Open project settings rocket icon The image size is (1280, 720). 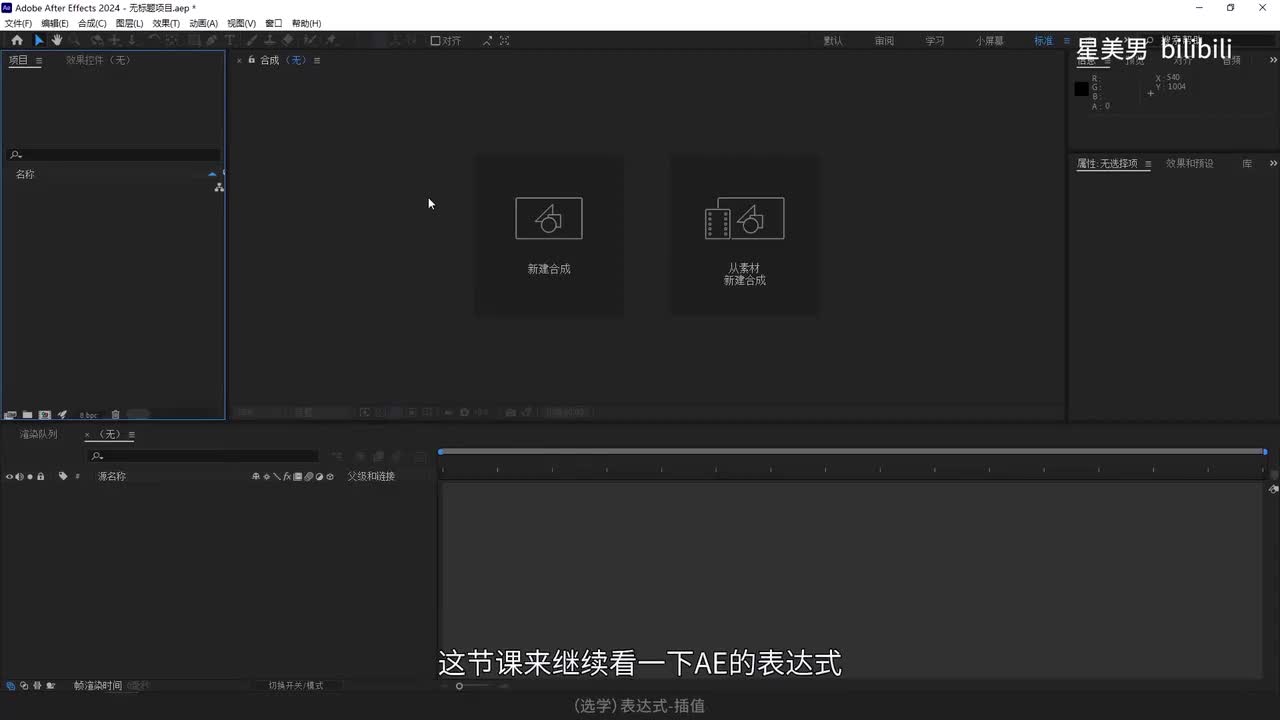62,414
